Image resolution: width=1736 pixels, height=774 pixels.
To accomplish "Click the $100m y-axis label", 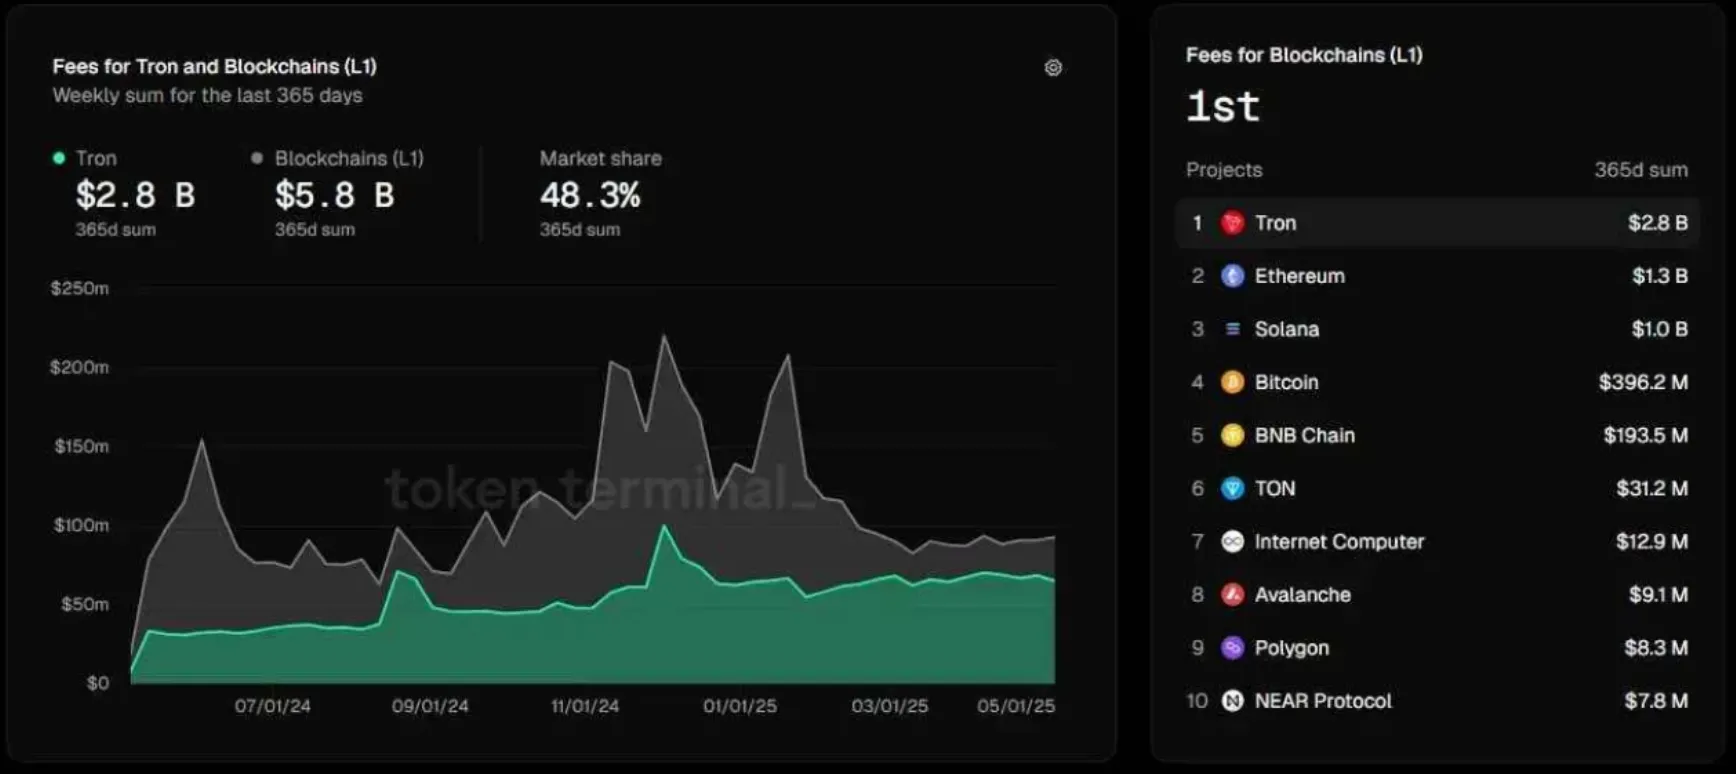I will [x=82, y=525].
